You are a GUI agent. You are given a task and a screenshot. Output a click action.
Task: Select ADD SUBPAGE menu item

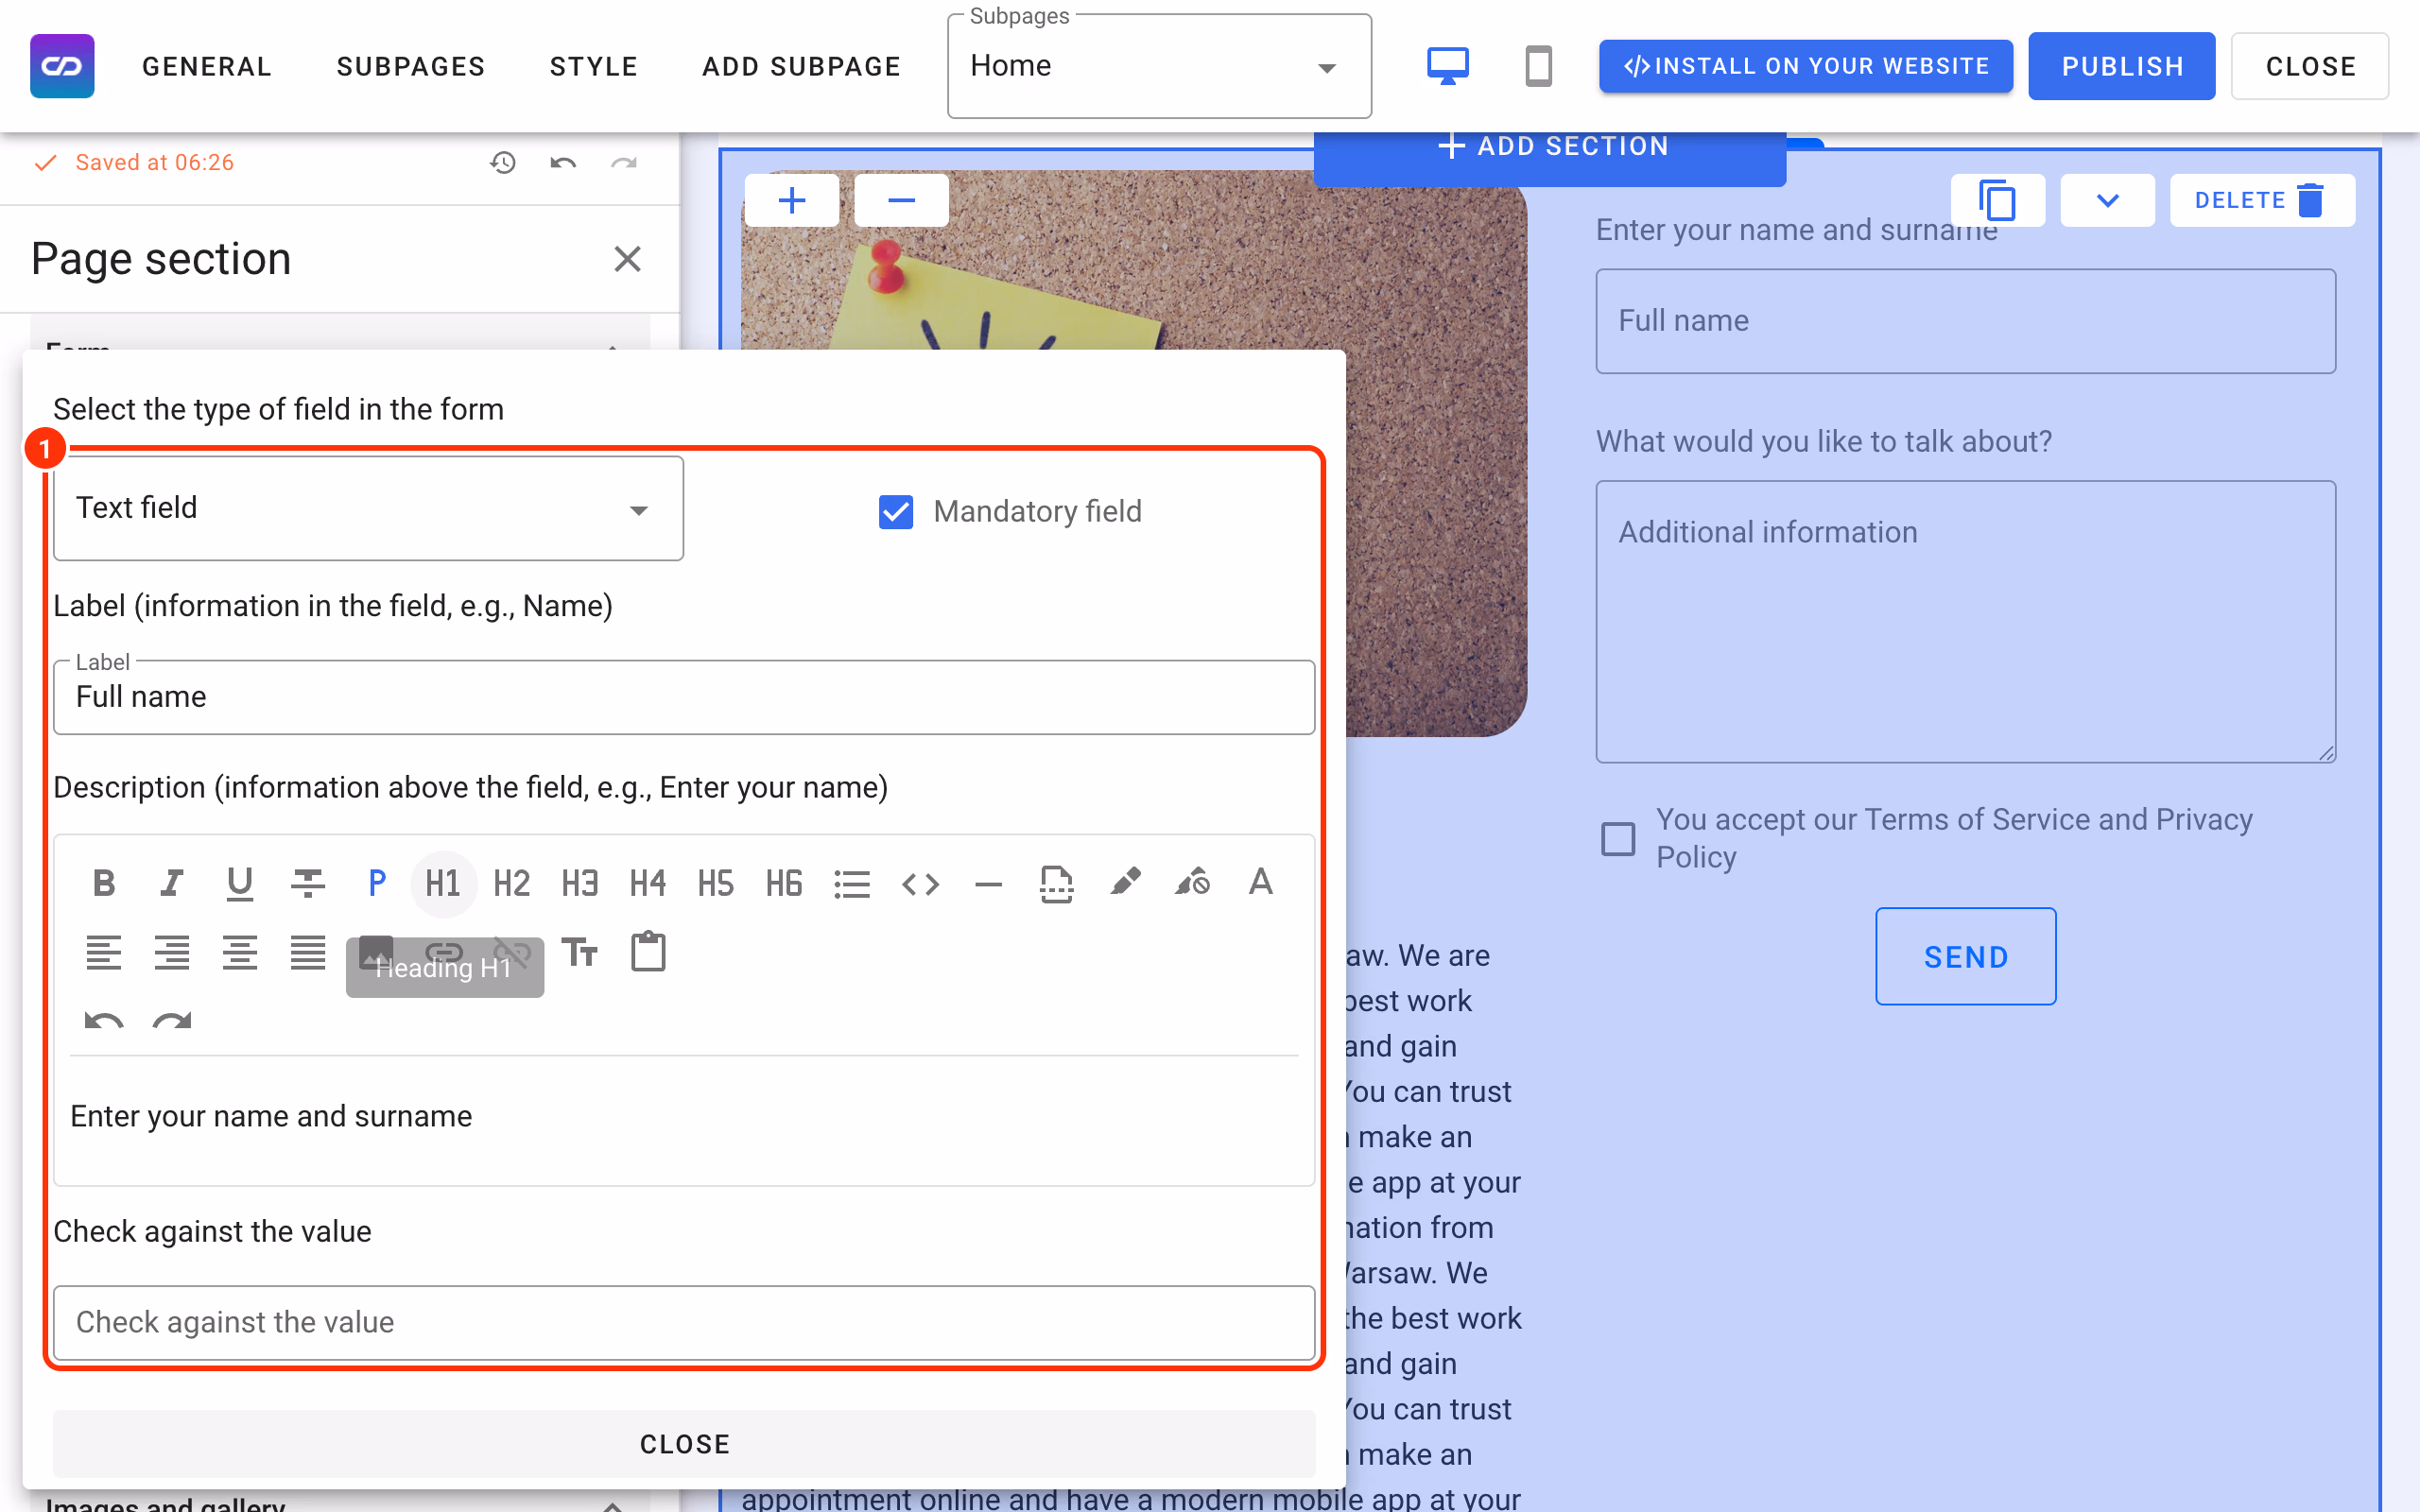(802, 66)
